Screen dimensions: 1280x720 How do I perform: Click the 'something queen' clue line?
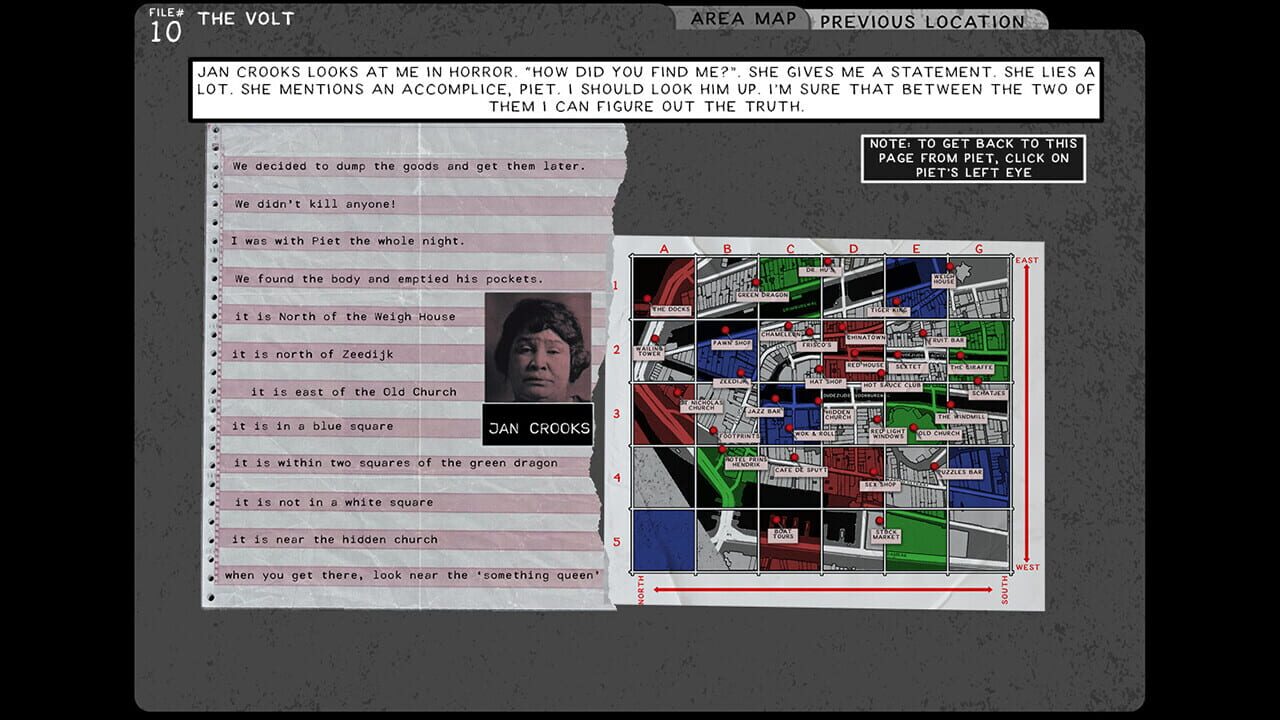coord(412,575)
